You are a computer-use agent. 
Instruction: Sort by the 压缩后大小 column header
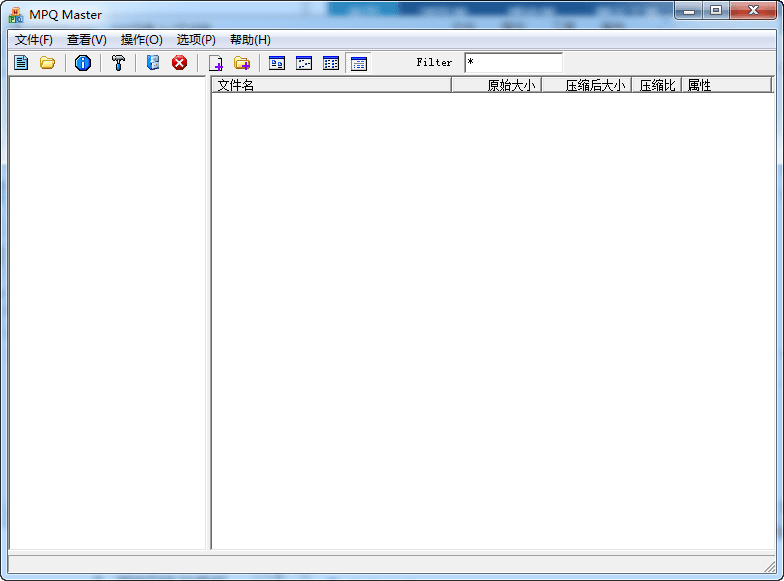[x=587, y=85]
